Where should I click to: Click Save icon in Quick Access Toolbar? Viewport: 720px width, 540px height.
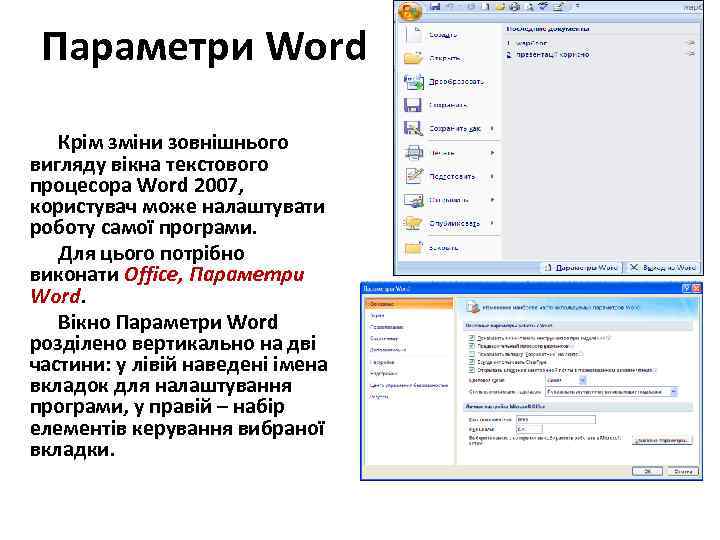(x=435, y=7)
